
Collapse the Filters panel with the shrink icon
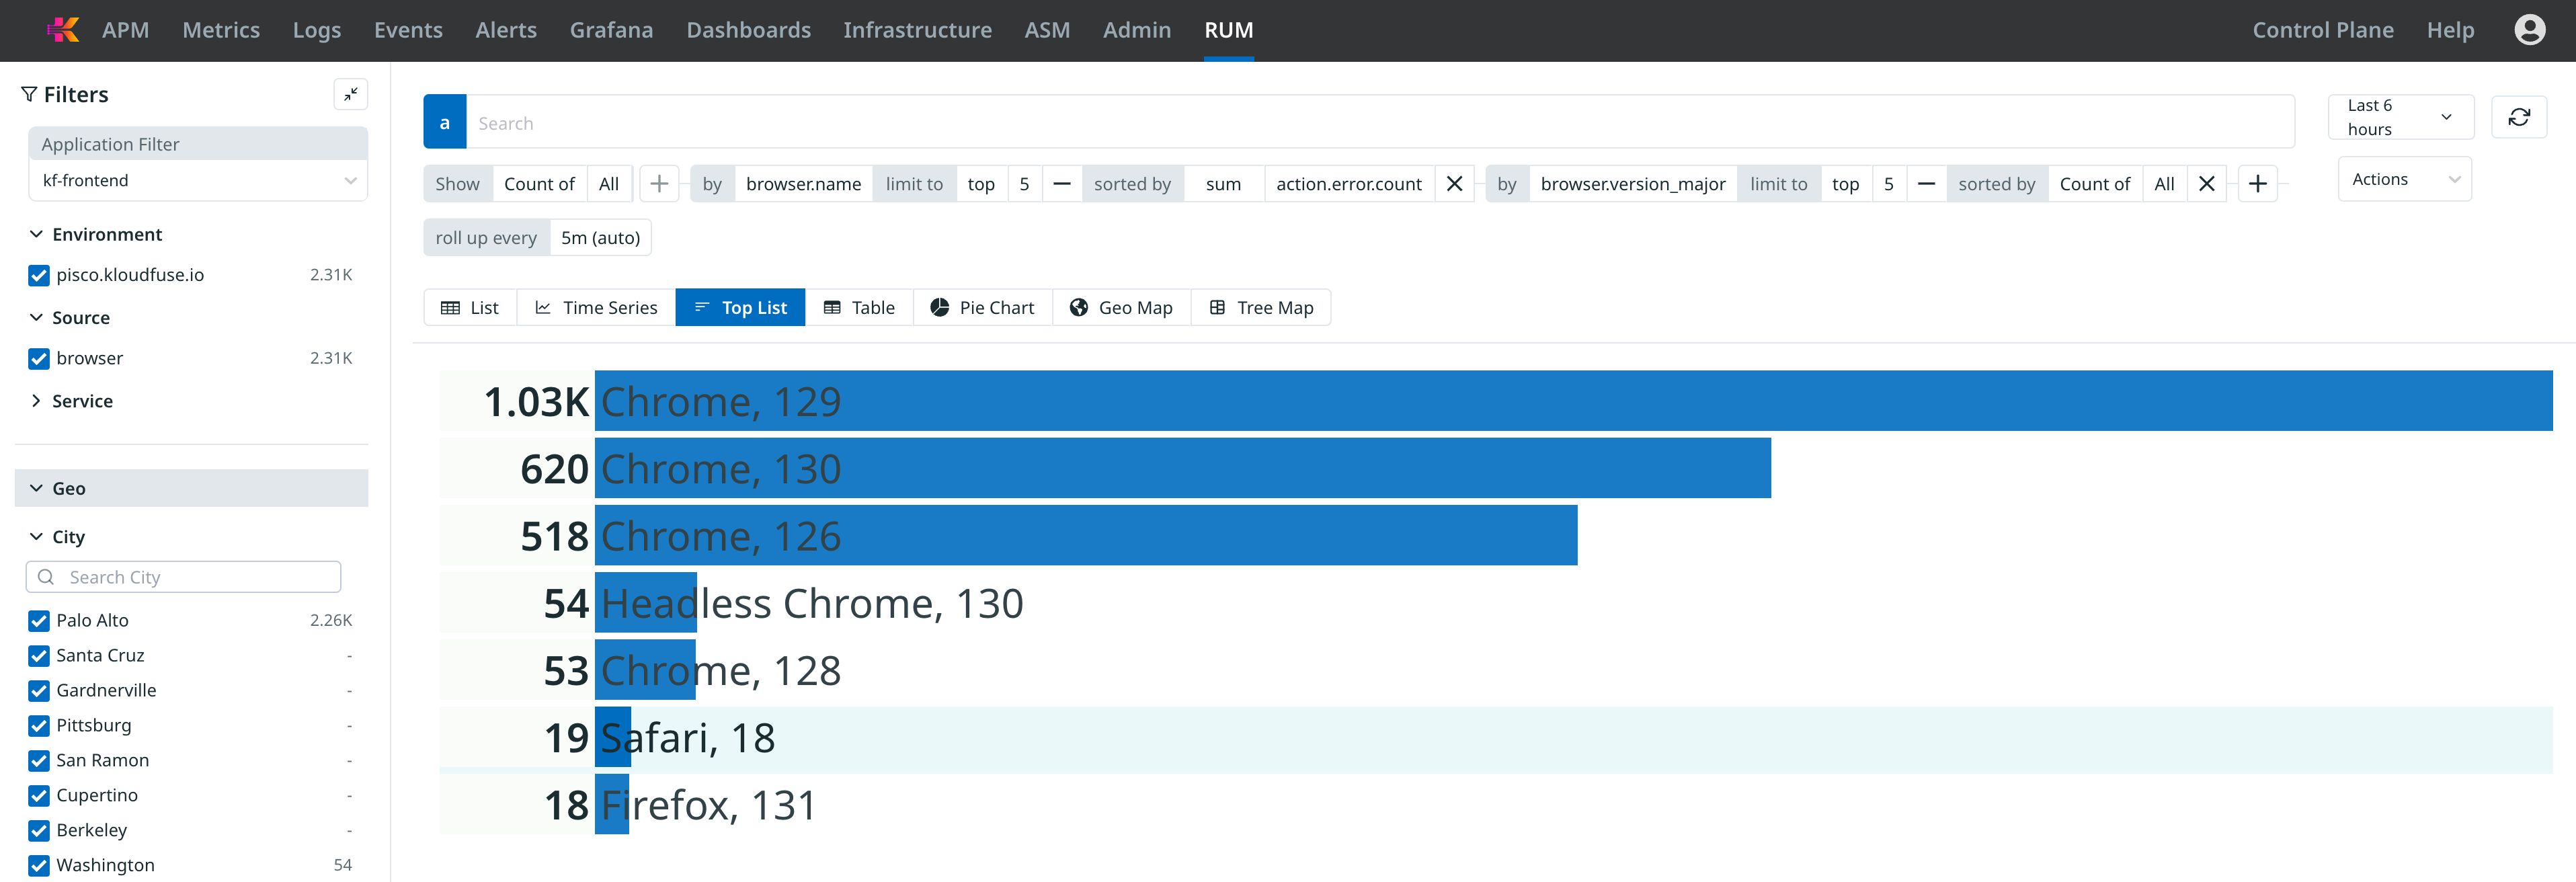click(x=350, y=94)
